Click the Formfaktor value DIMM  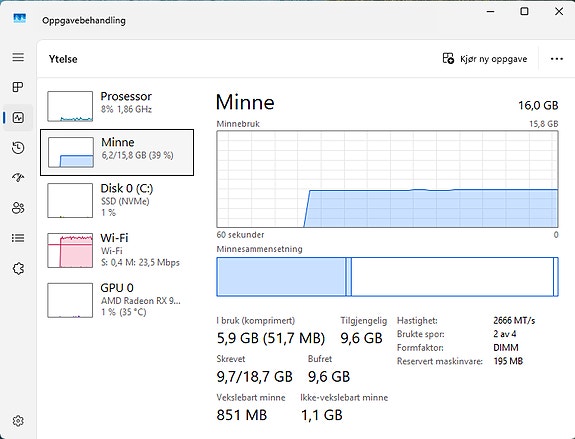pos(506,348)
